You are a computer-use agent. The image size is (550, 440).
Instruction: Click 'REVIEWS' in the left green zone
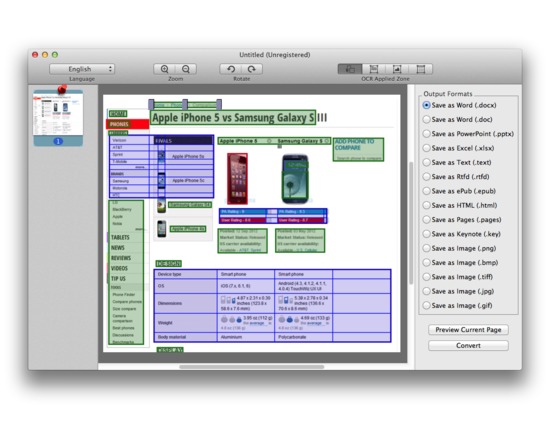121,258
